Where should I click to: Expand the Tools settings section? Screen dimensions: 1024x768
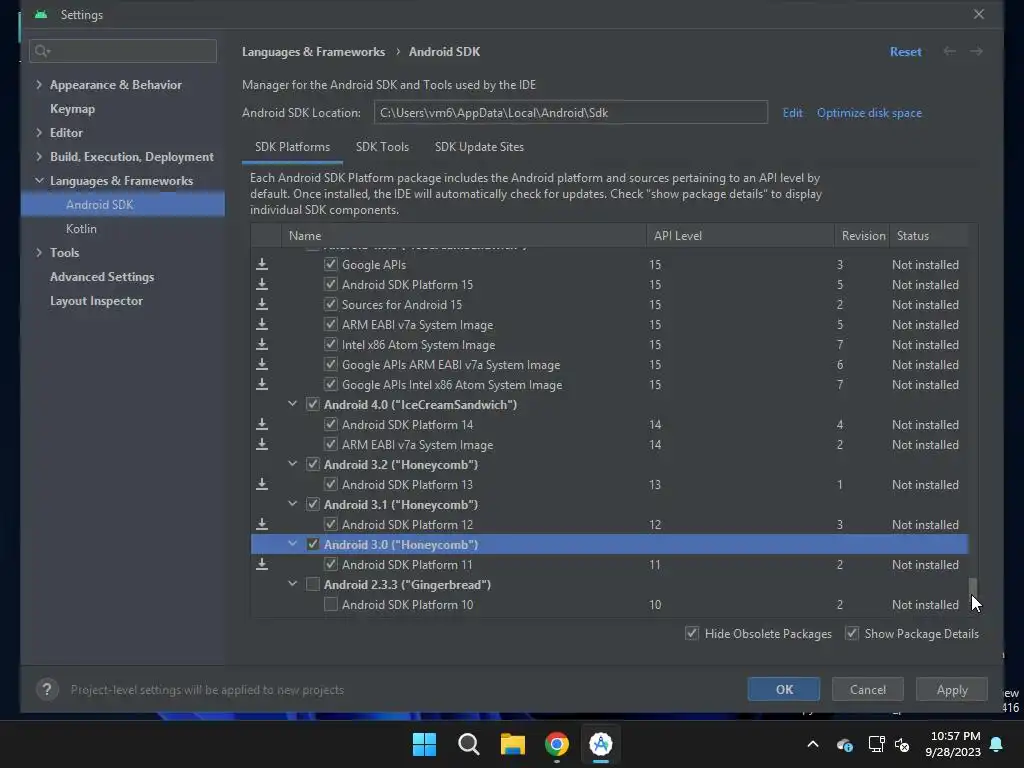[x=39, y=253]
